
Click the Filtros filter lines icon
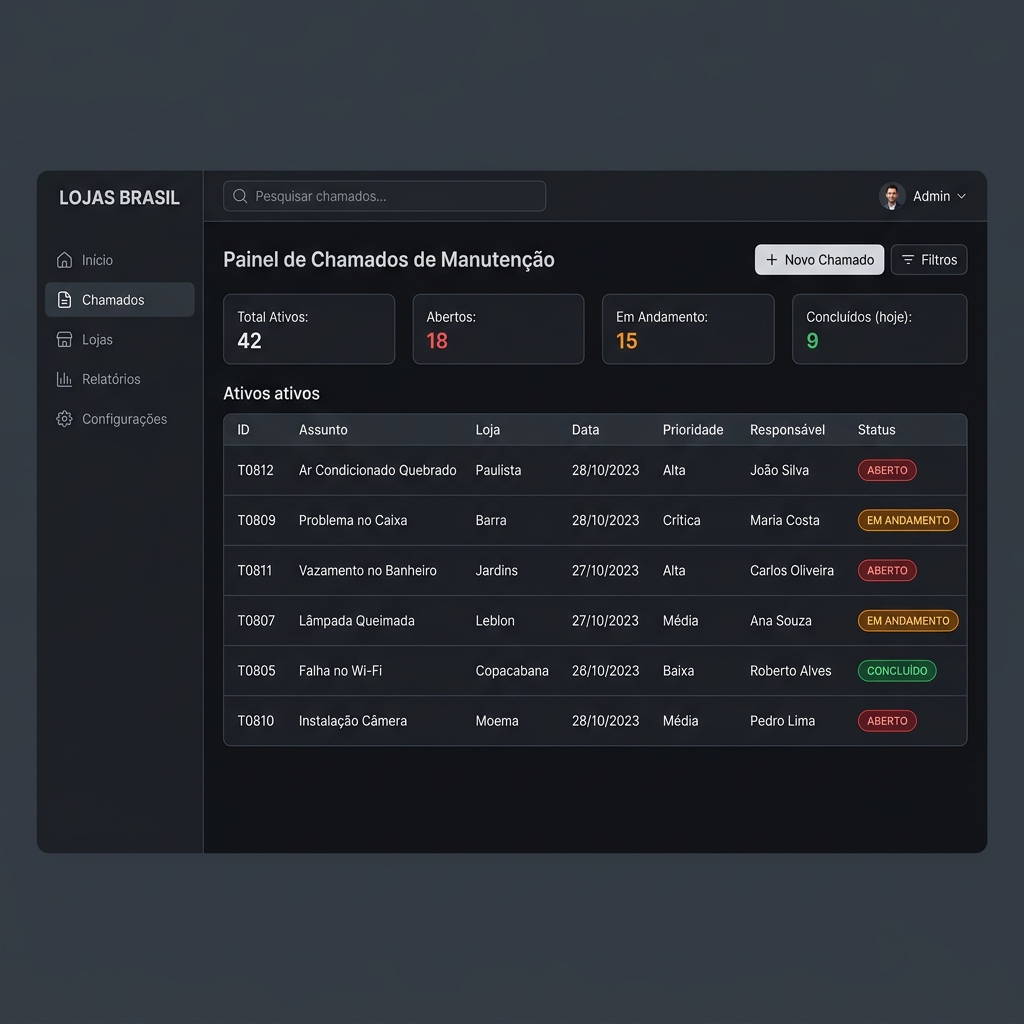908,260
